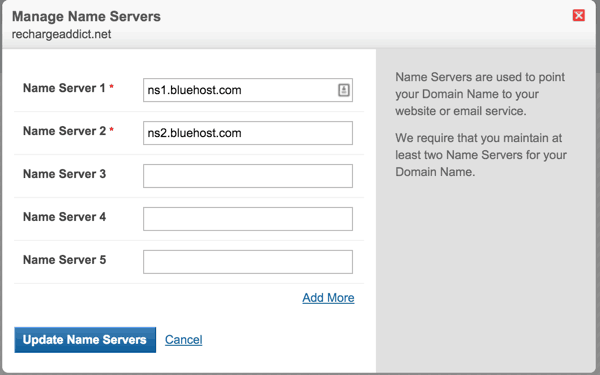Click the Name Server 5 label
Viewport: 600px width, 375px height.
[x=64, y=259]
